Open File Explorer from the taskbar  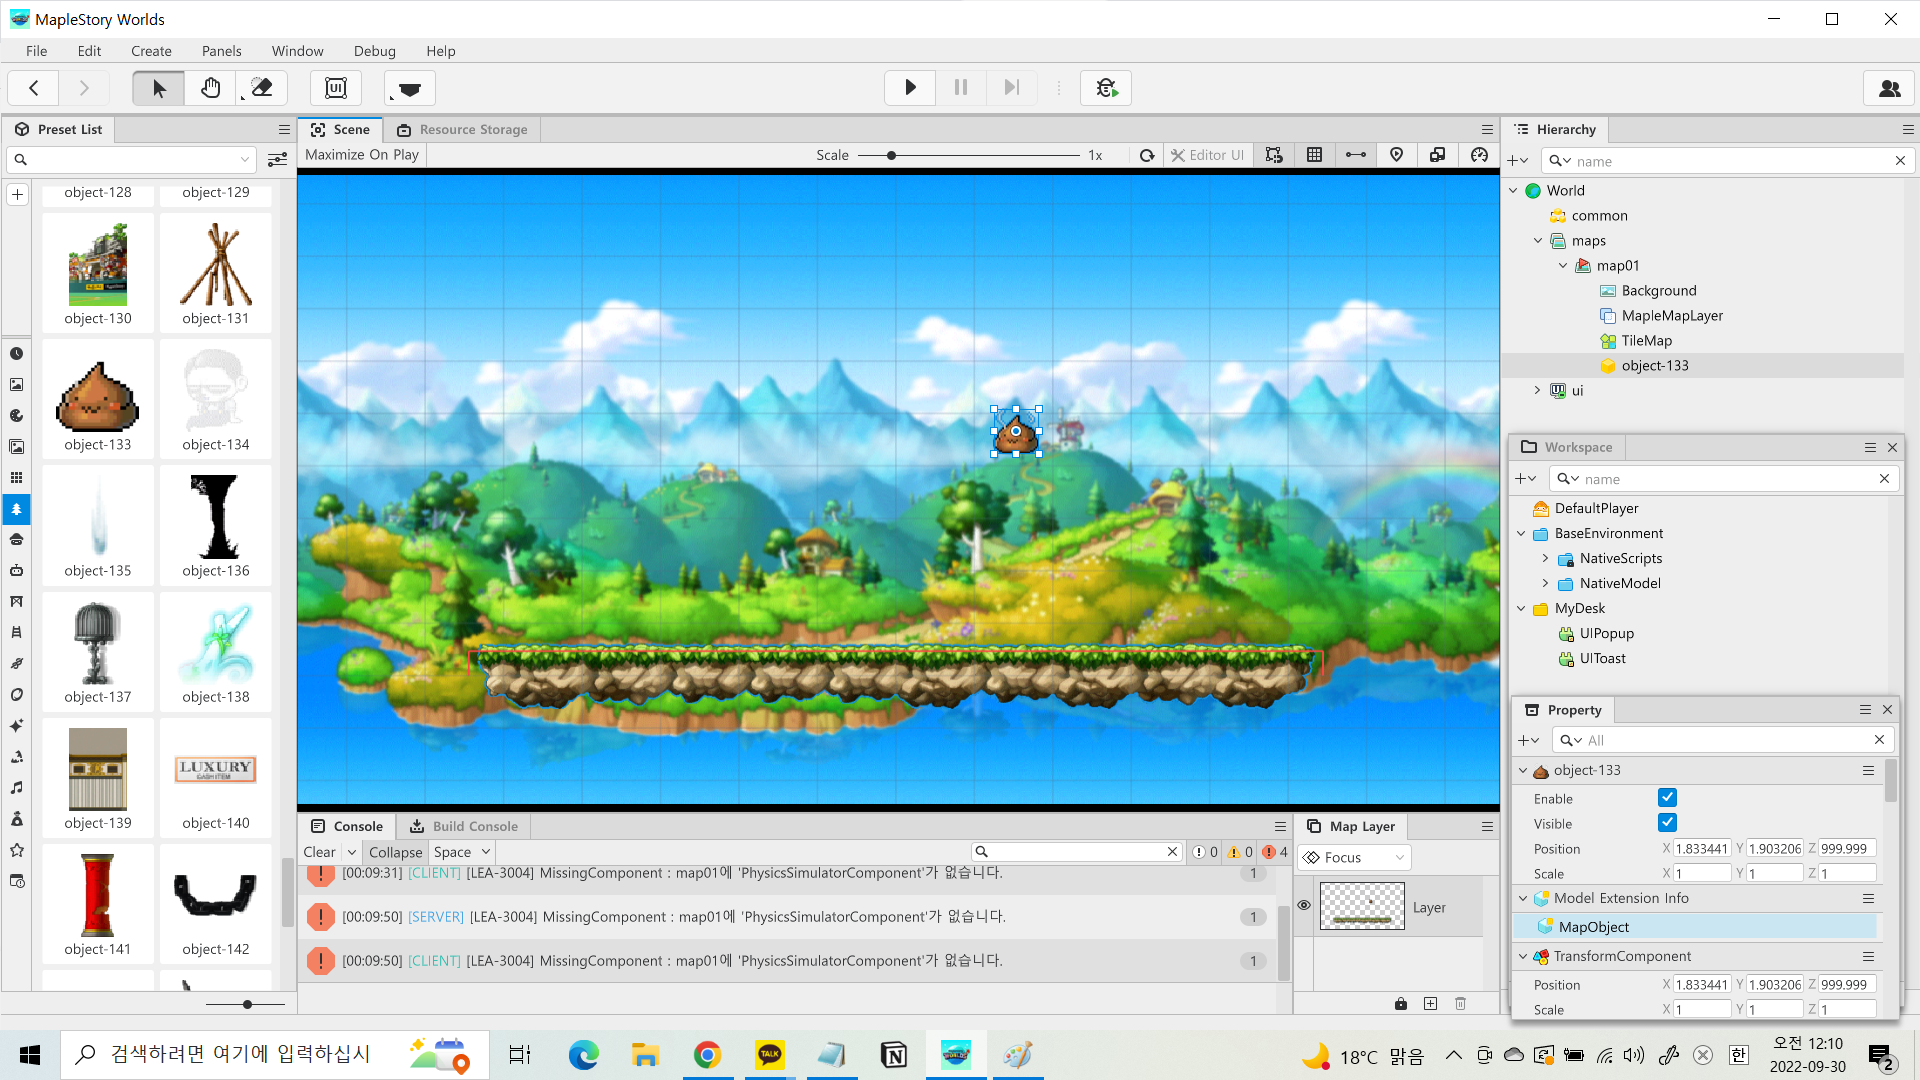[x=646, y=1055]
